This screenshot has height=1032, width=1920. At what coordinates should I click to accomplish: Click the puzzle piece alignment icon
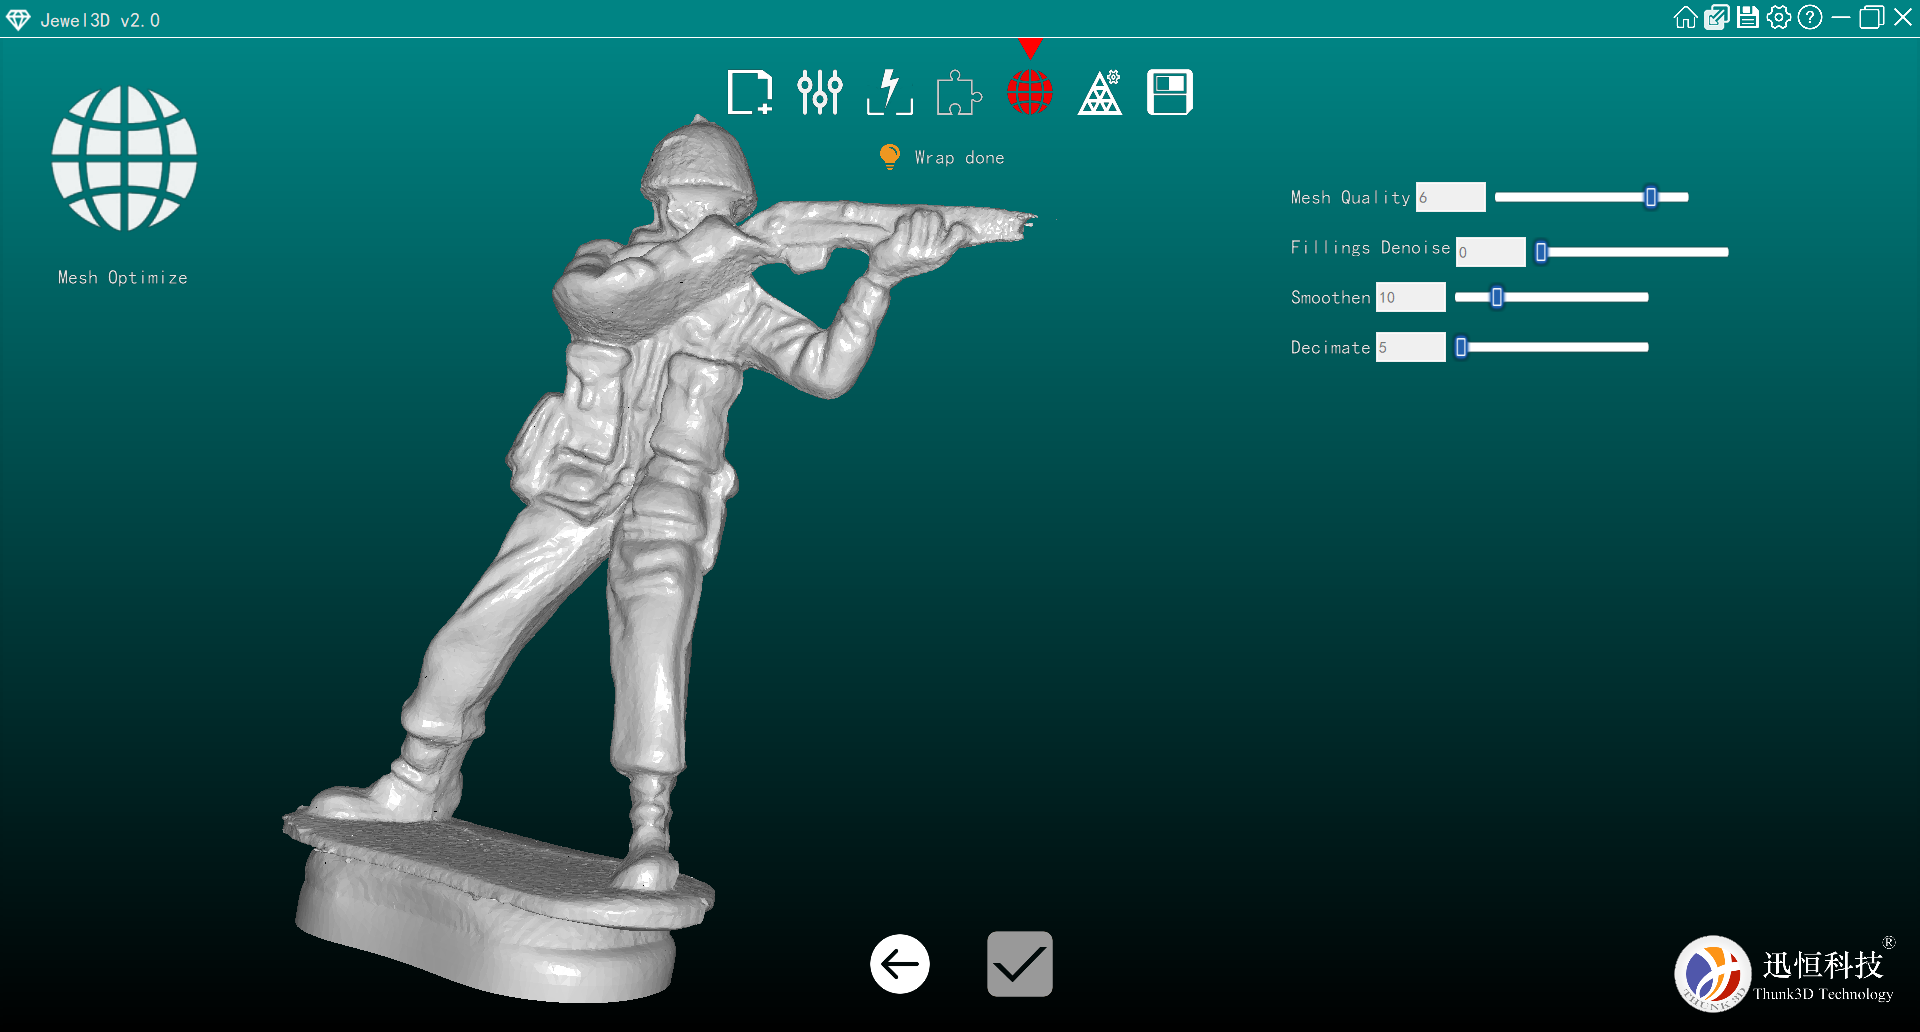(x=959, y=93)
